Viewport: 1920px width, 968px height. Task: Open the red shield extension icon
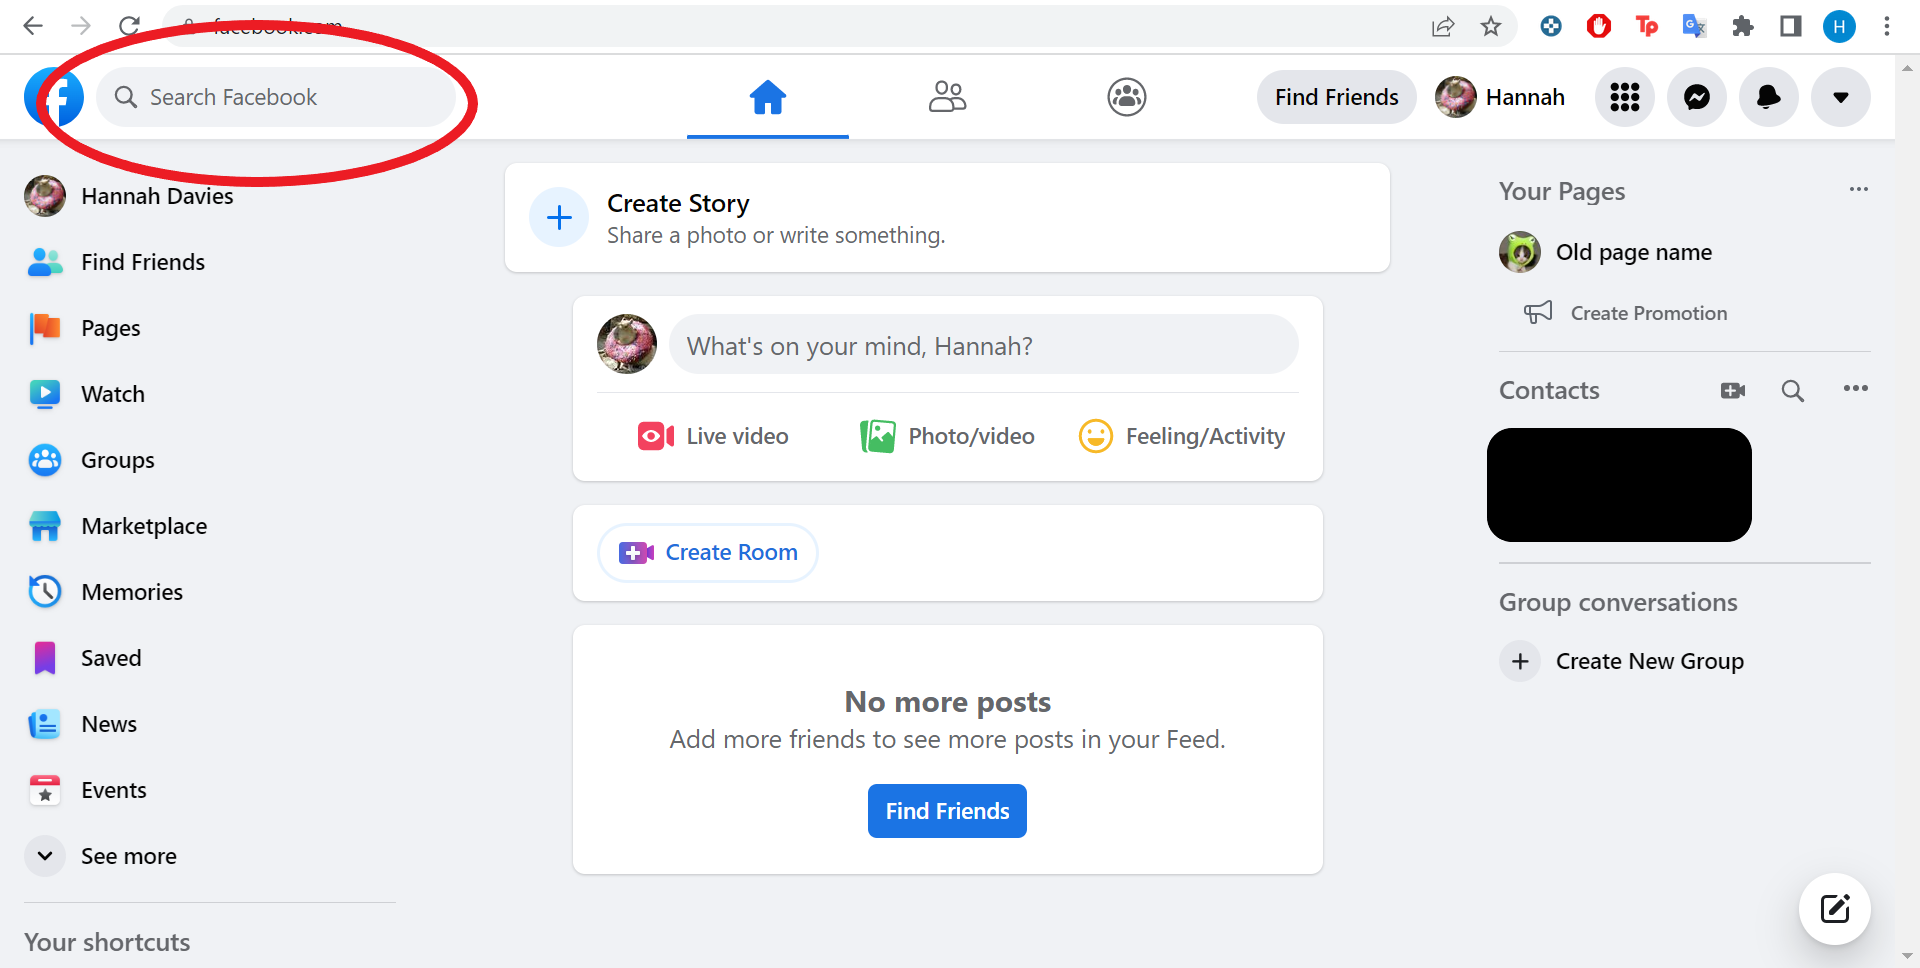[x=1599, y=26]
